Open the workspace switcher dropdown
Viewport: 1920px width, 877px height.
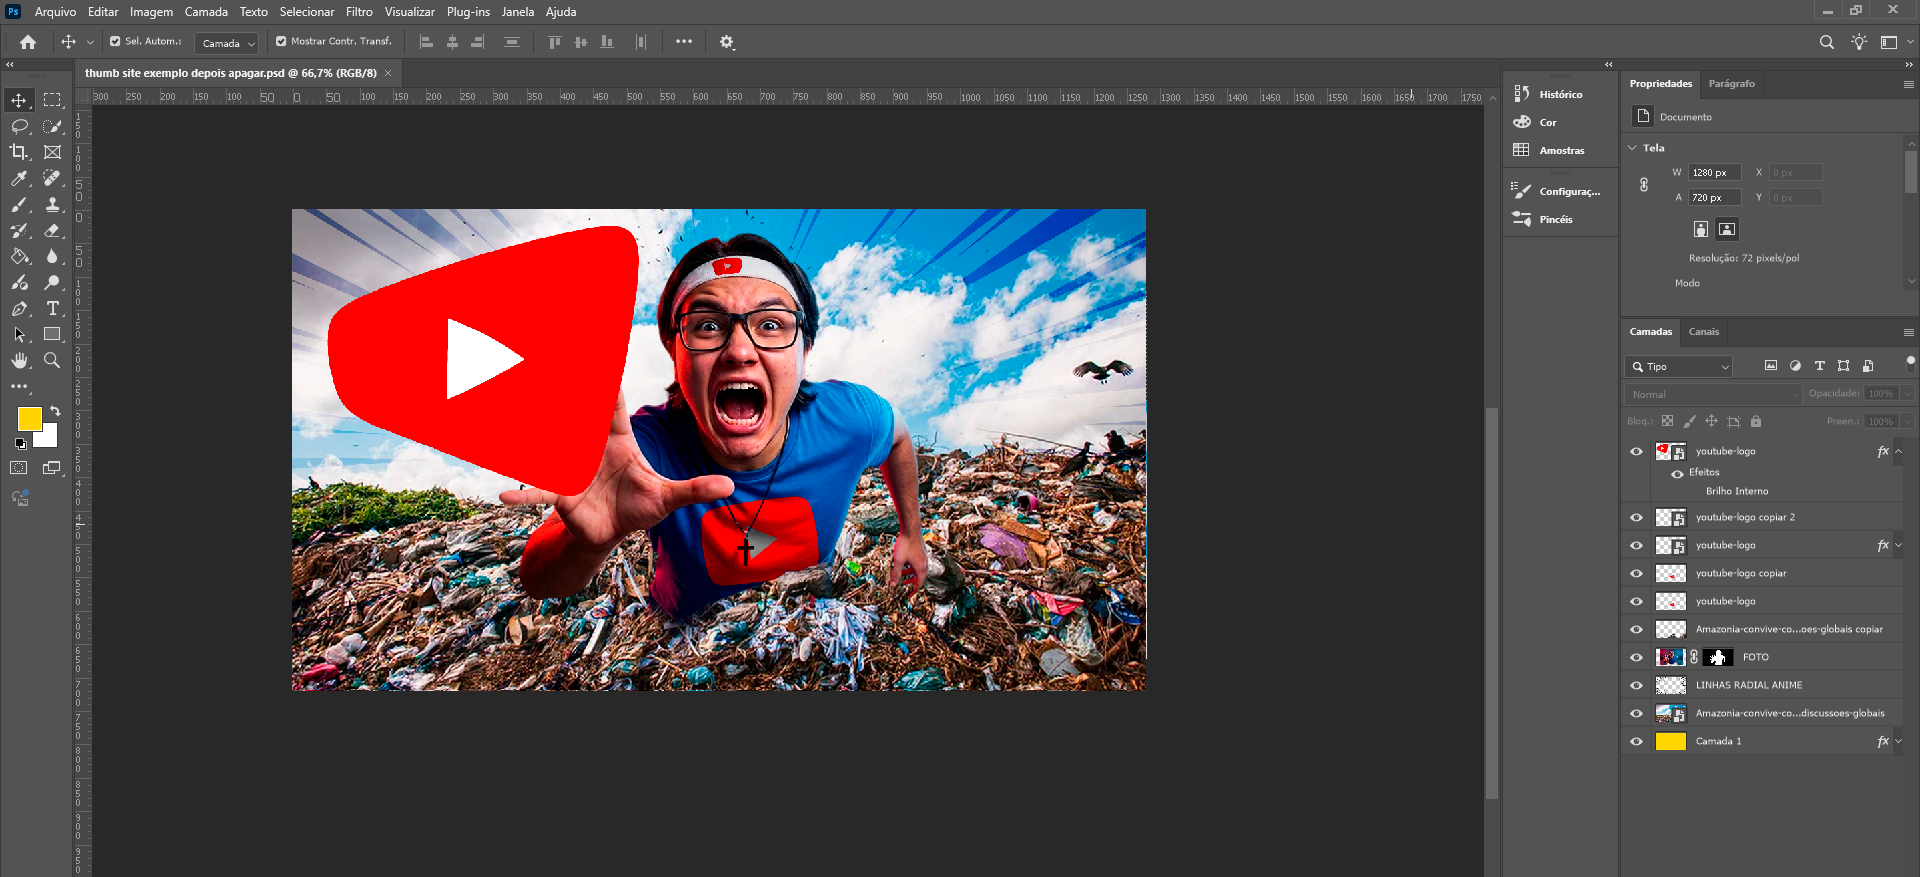point(1894,42)
